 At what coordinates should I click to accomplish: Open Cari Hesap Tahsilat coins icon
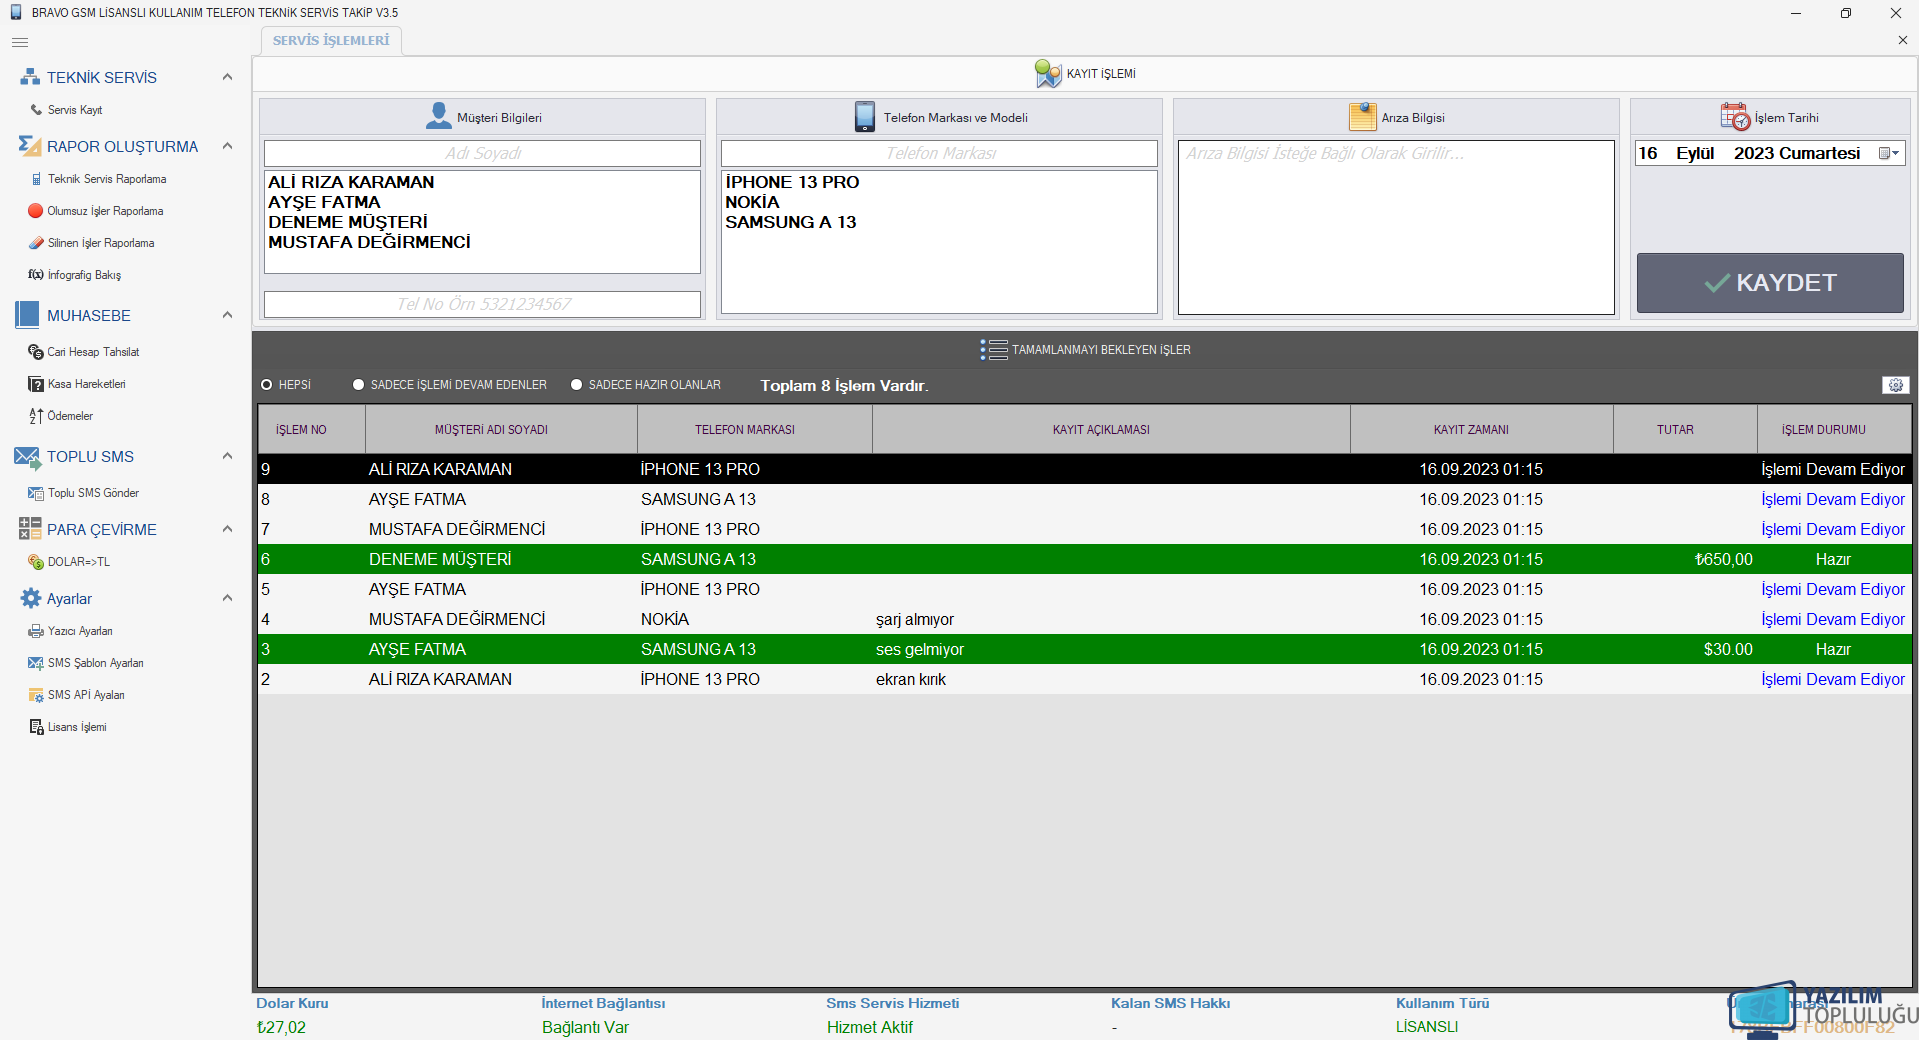click(x=36, y=352)
